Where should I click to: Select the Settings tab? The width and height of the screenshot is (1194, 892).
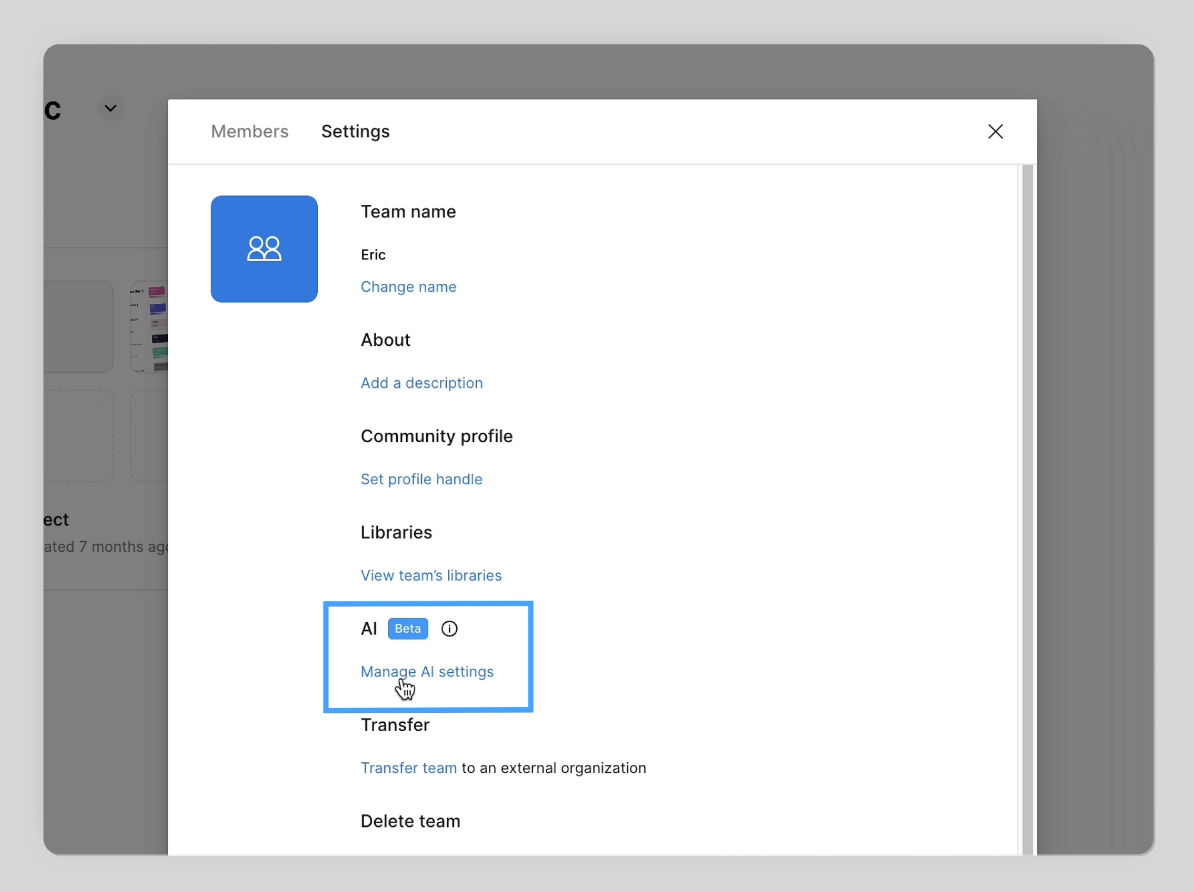click(355, 131)
